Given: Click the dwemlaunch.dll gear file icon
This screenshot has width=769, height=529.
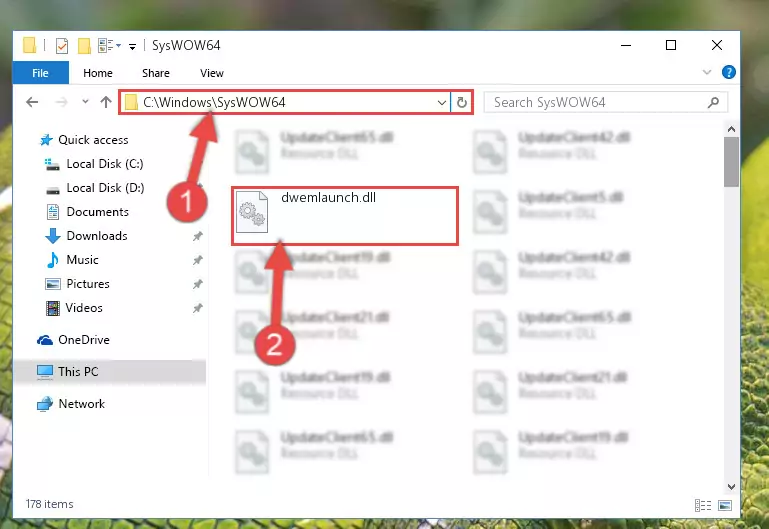Looking at the screenshot, I should 252,212.
